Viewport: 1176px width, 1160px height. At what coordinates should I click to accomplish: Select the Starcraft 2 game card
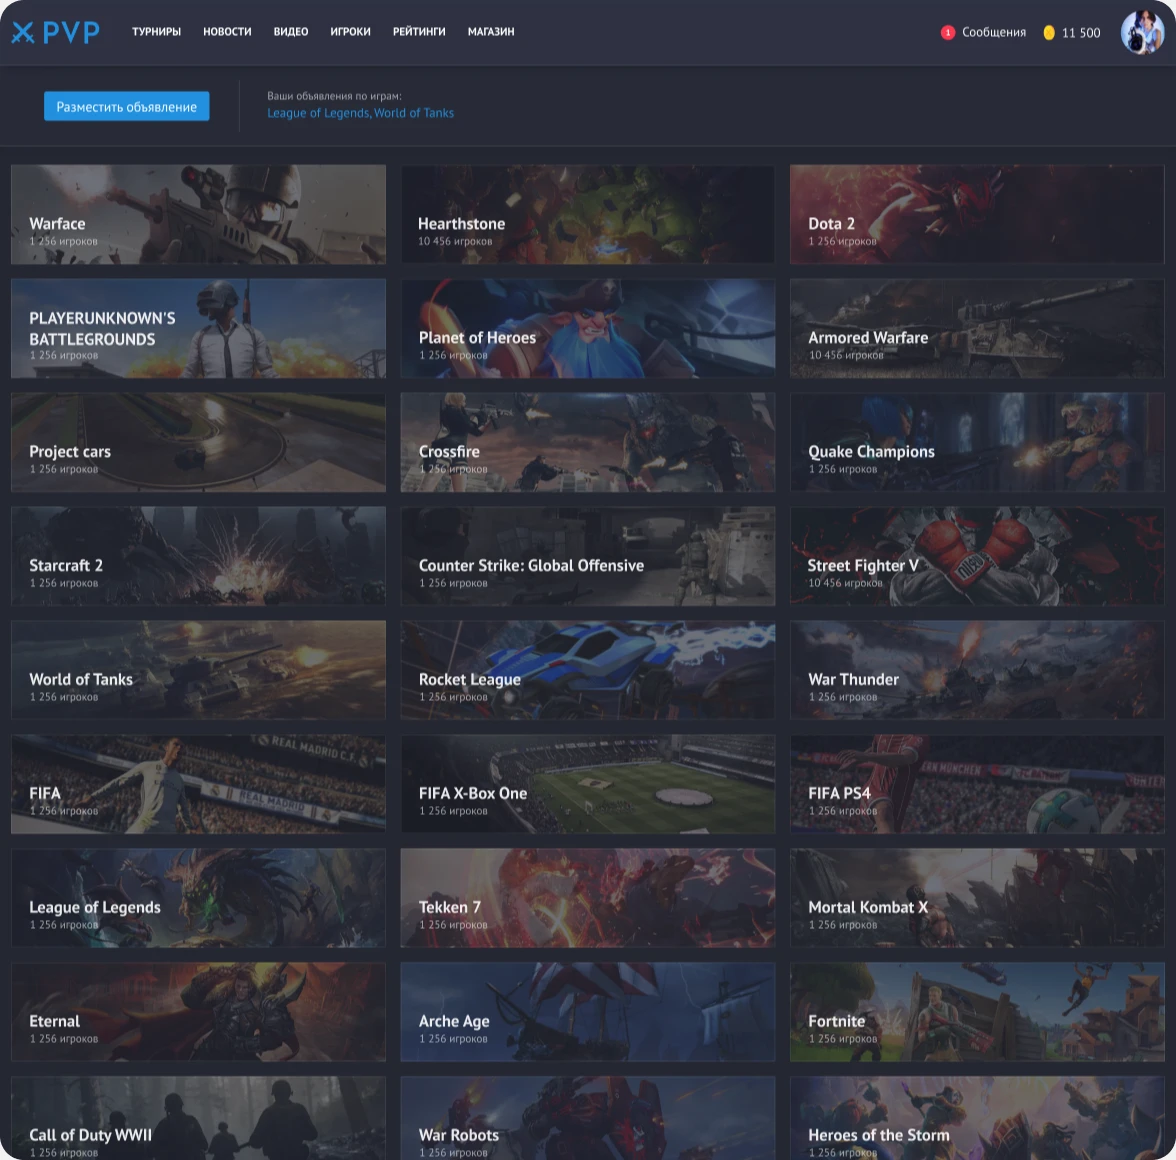click(x=199, y=556)
